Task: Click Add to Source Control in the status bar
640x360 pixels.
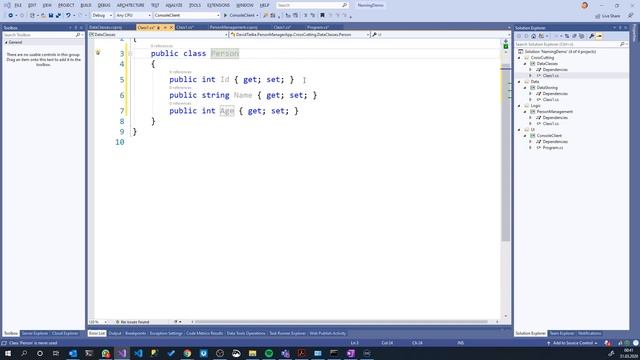Action: [x=573, y=343]
